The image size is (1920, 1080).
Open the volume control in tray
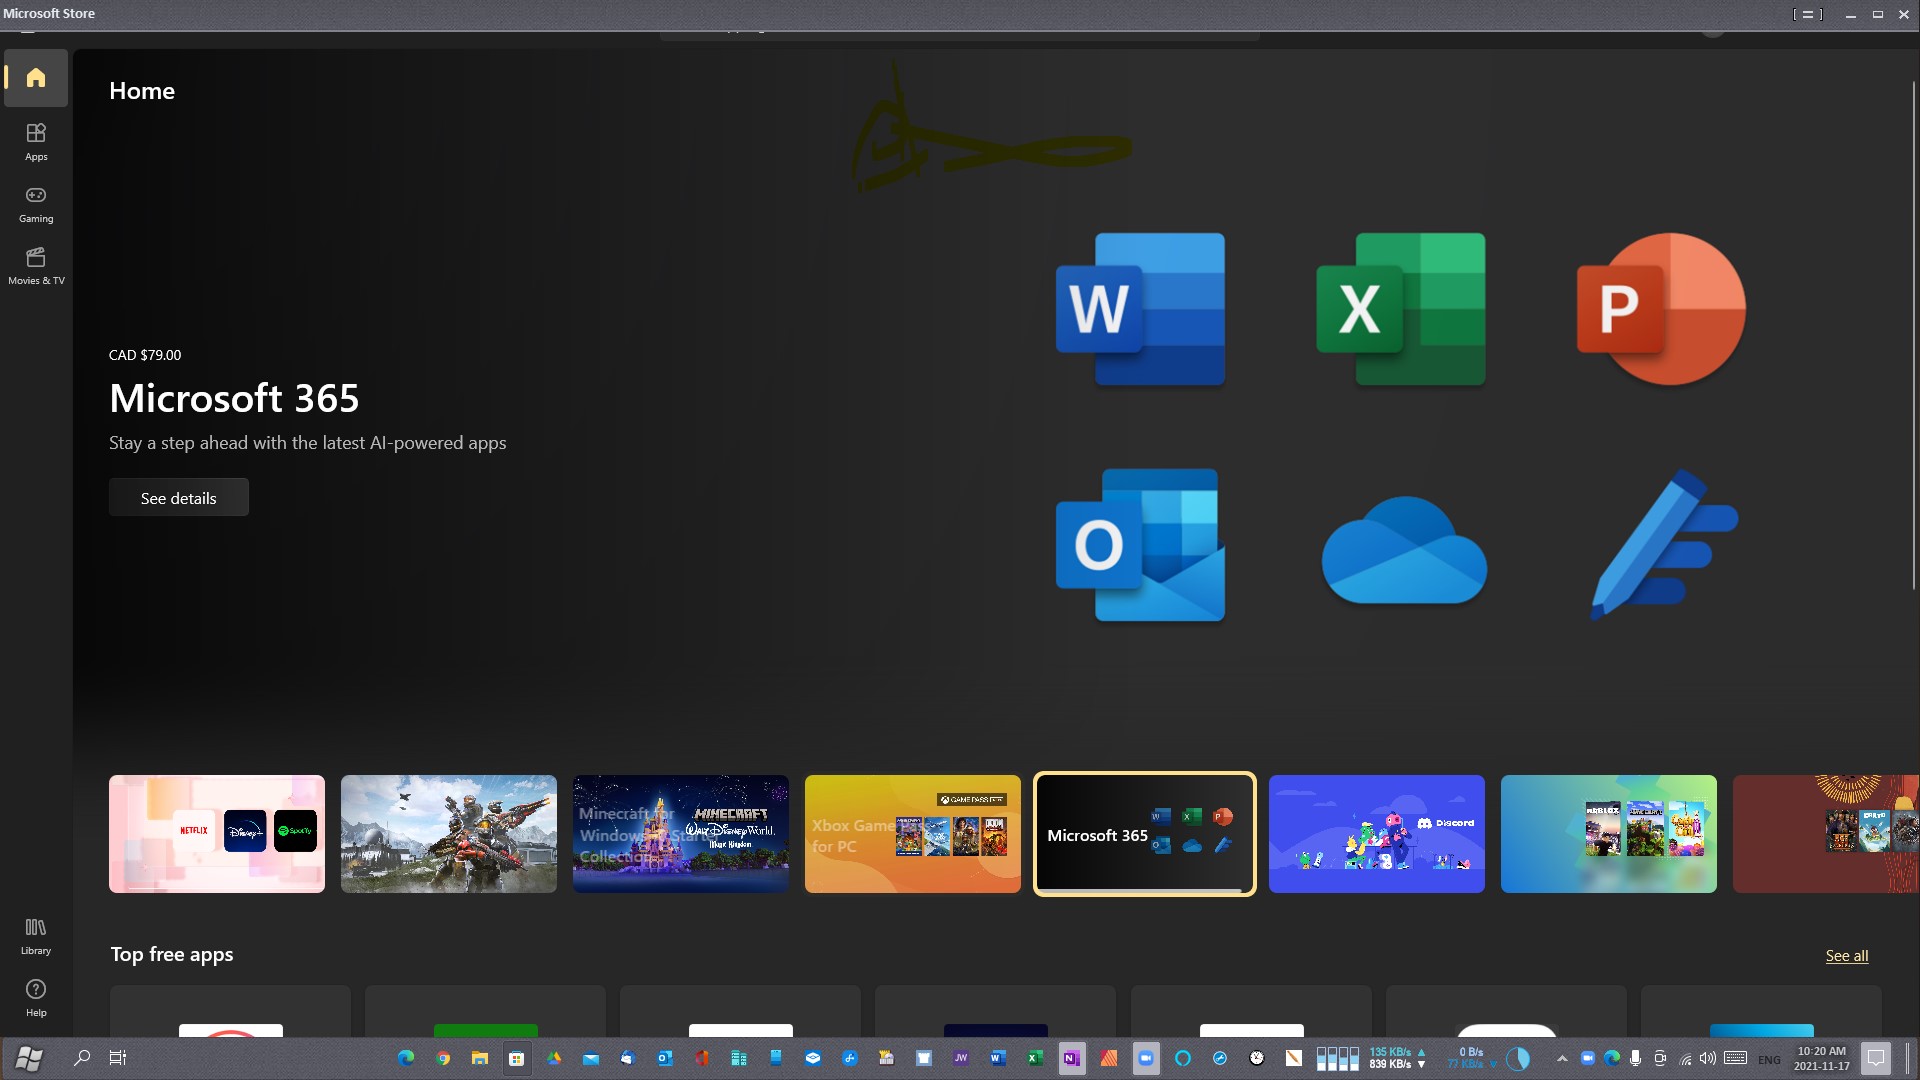coord(1708,1058)
